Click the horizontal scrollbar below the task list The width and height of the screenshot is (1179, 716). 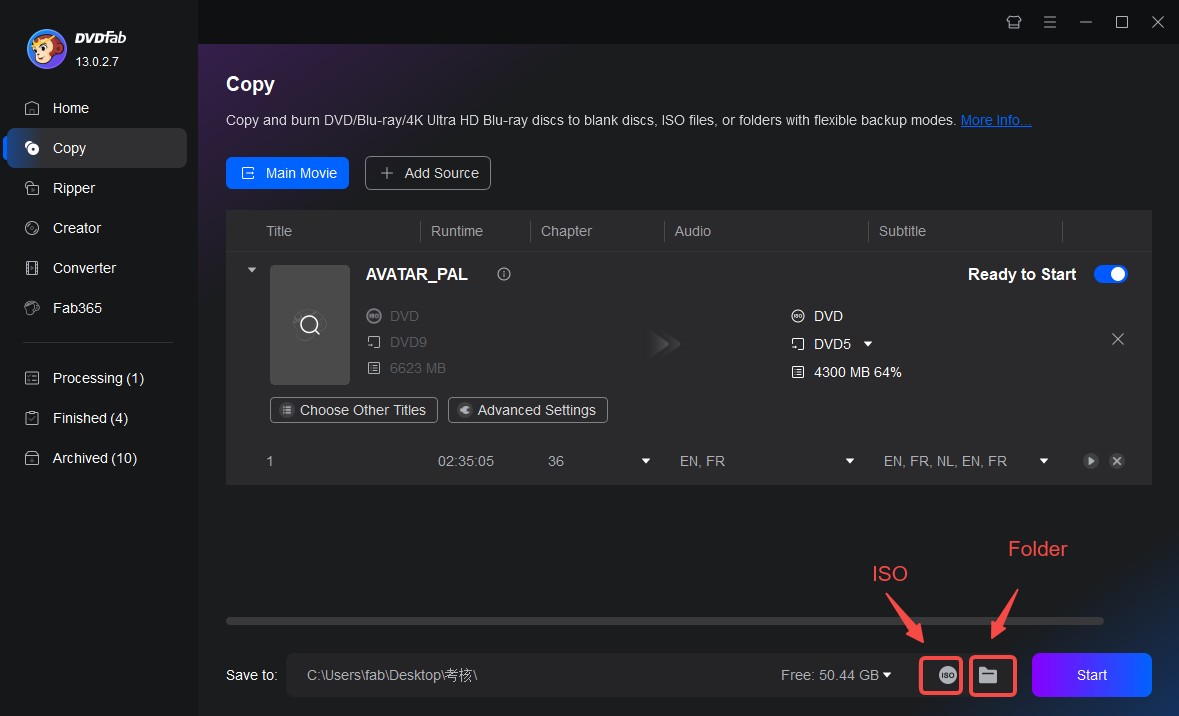click(664, 621)
